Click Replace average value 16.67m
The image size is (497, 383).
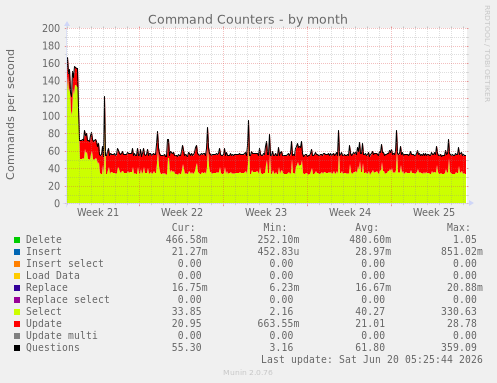(373, 287)
